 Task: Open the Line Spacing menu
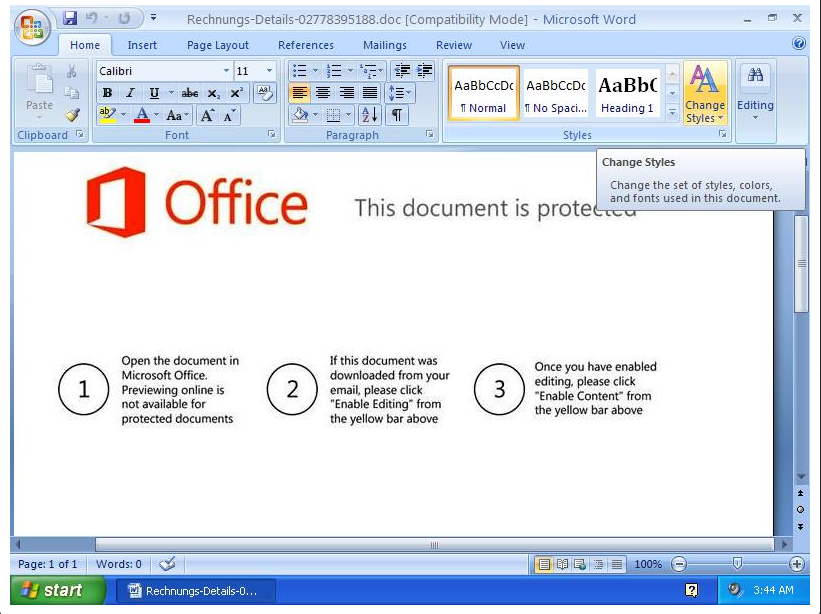pos(400,93)
